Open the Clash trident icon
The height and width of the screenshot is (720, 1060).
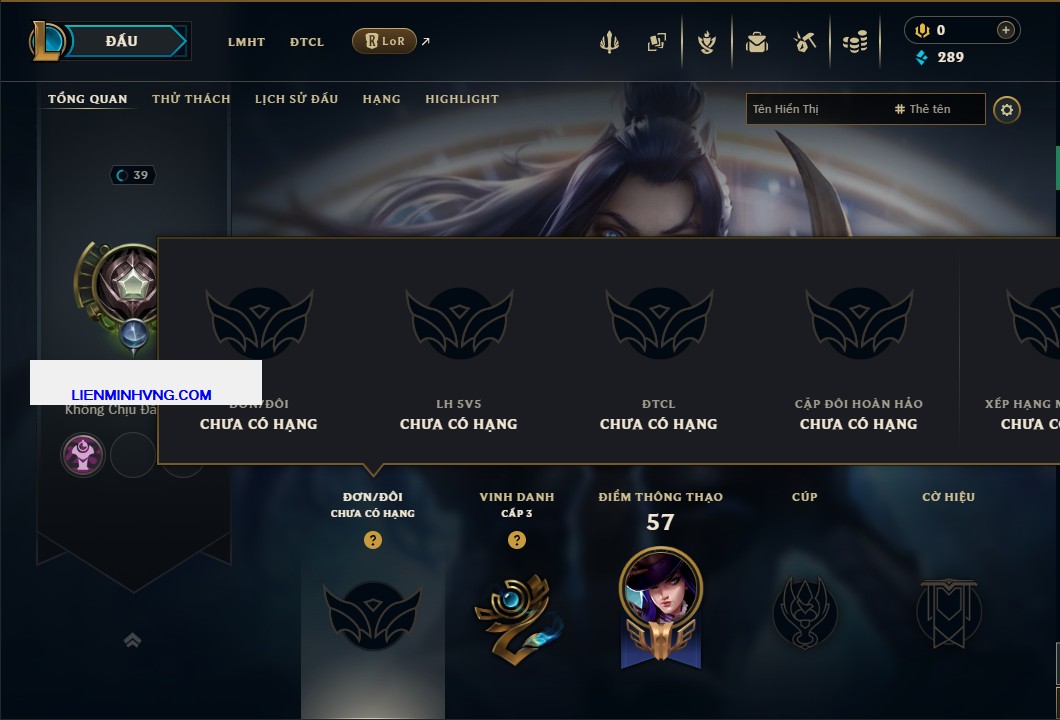point(609,42)
